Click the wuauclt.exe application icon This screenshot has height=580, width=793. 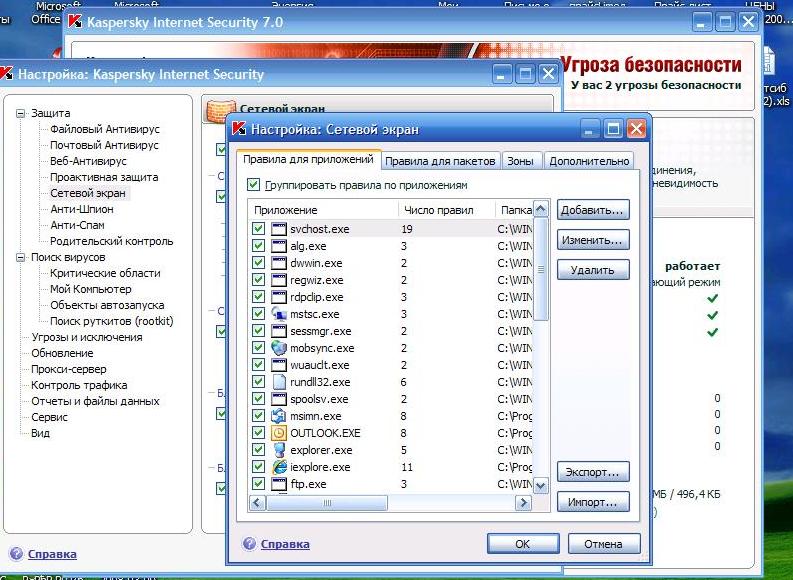click(x=279, y=365)
